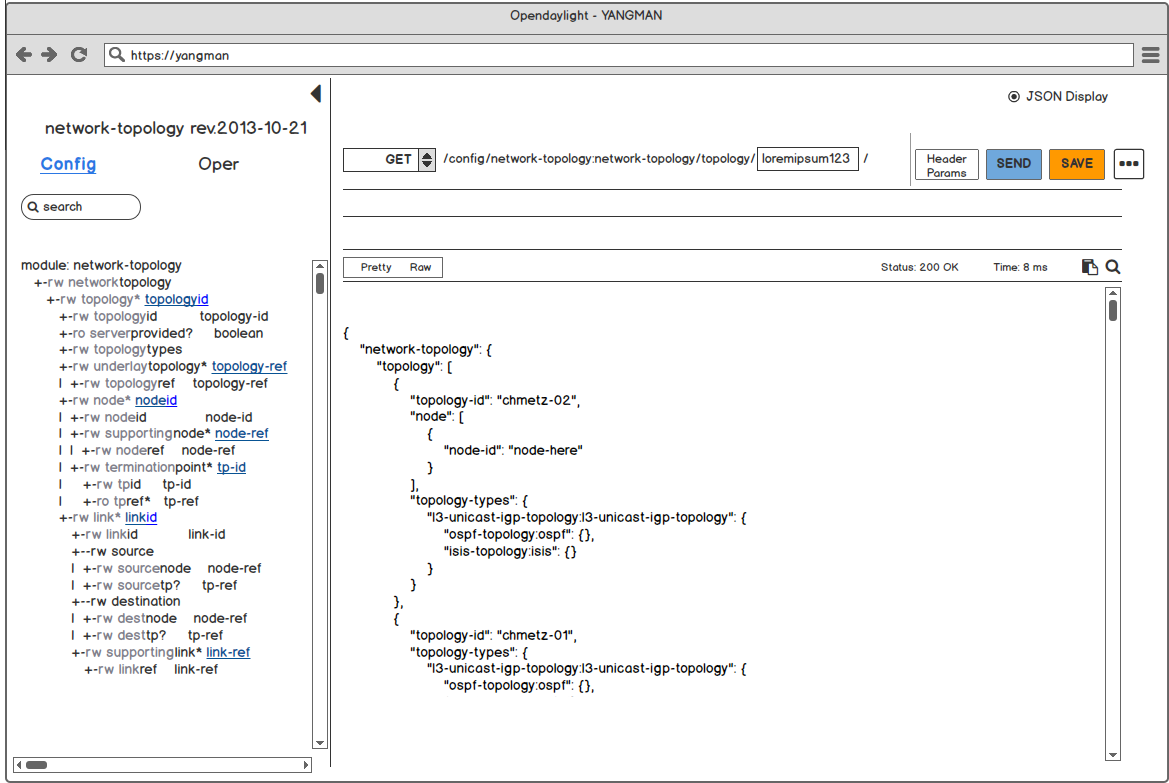Click the "isis-topology:isis" line
The height and width of the screenshot is (783, 1169).
(510, 552)
